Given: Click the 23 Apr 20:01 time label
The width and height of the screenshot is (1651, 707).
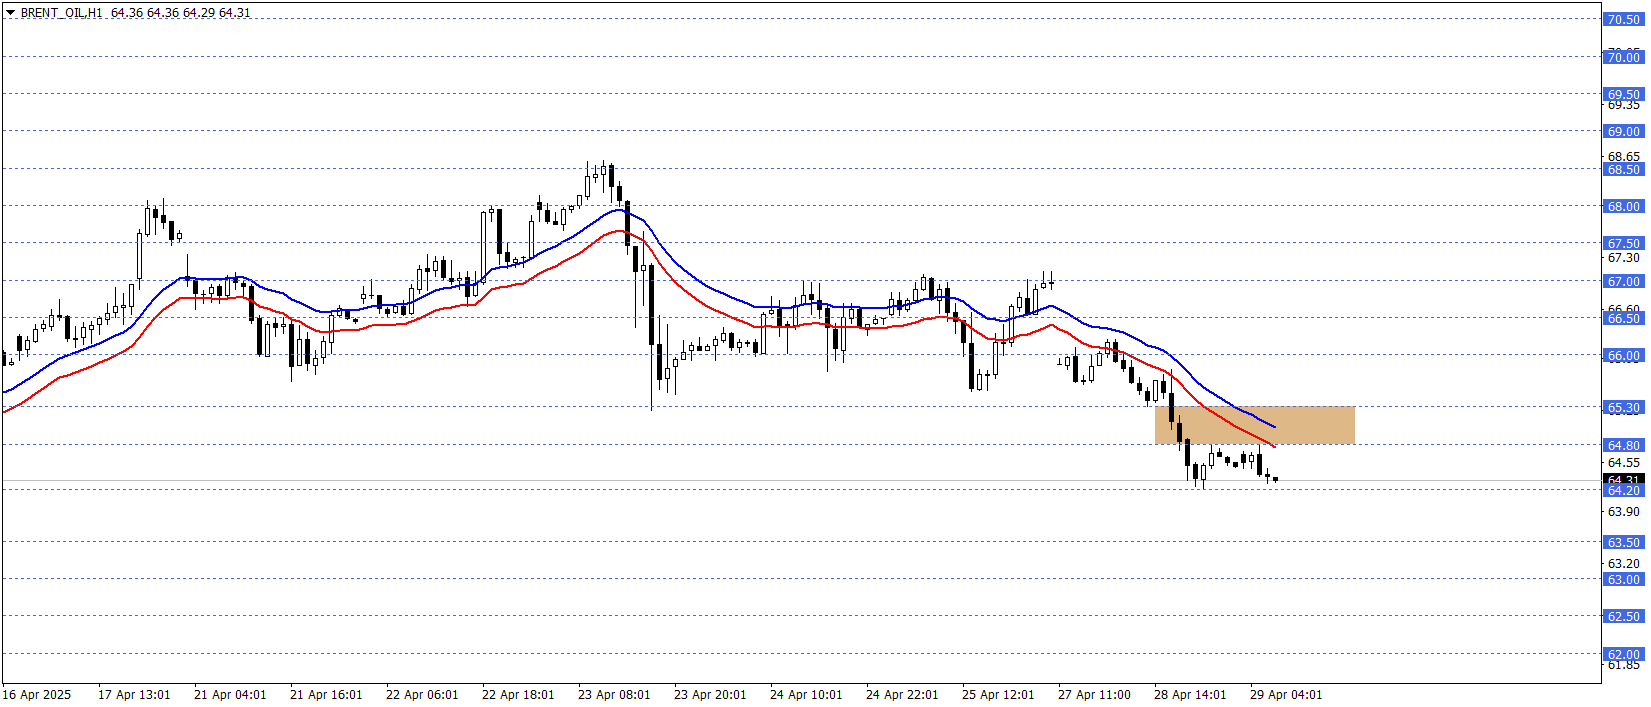Looking at the screenshot, I should coord(710,695).
